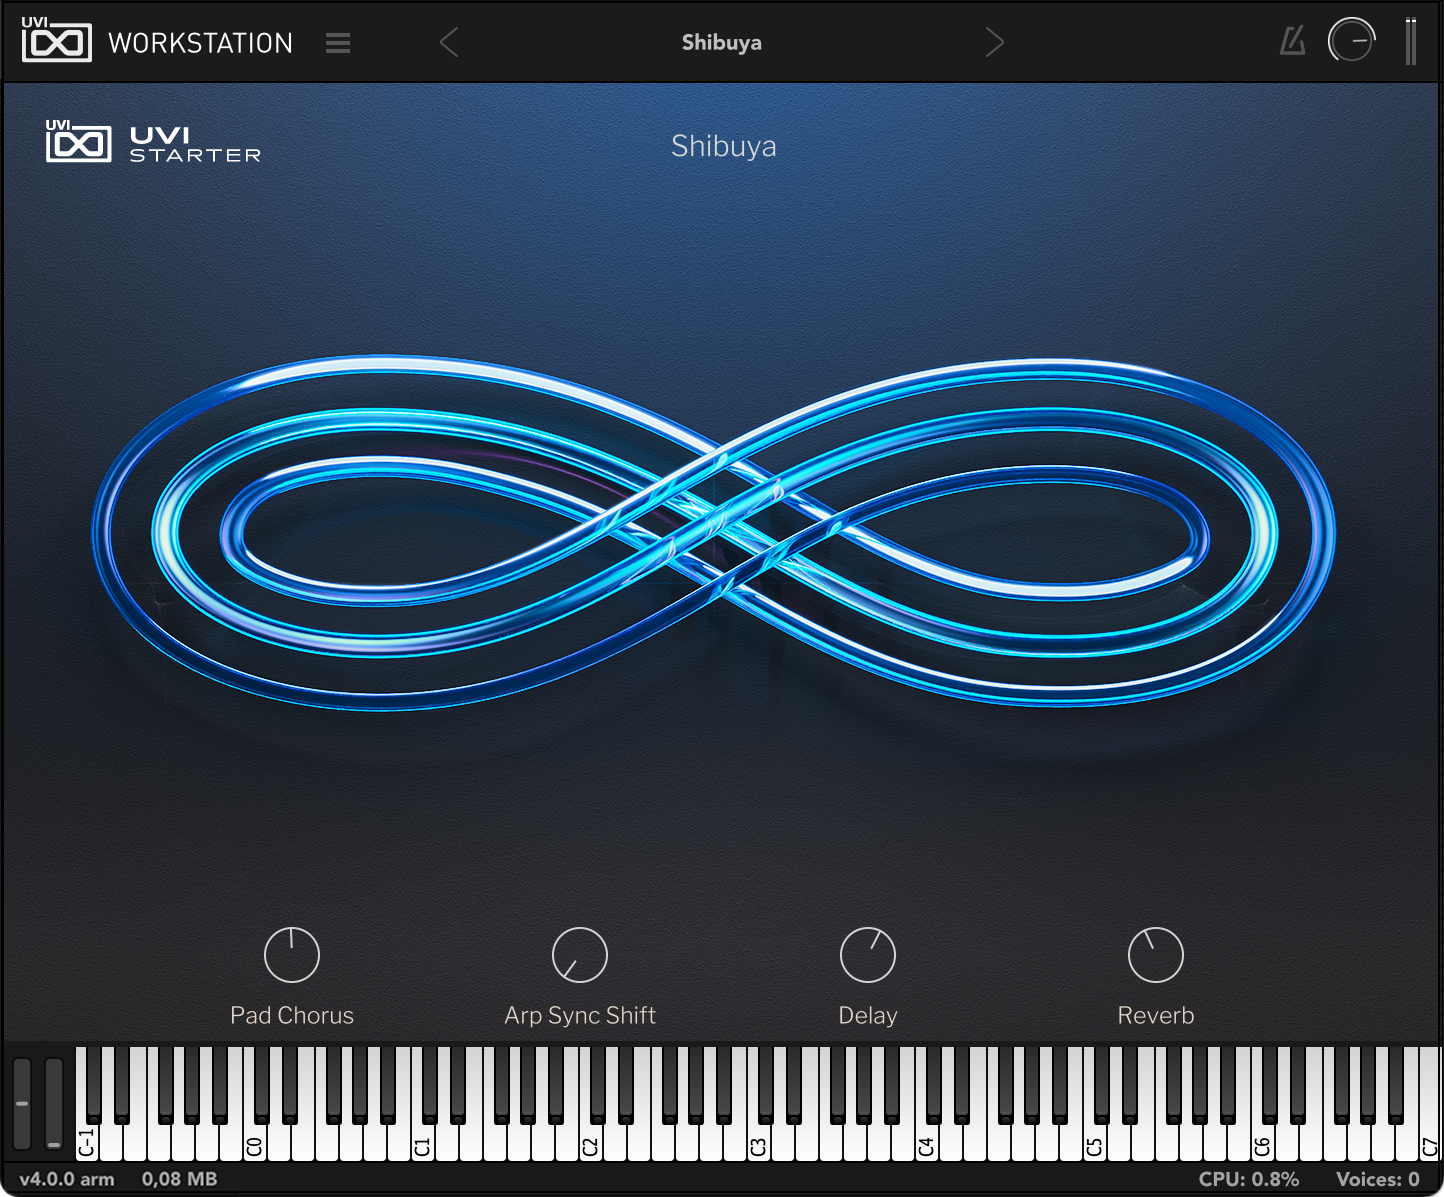Adjust the Pad Chorus knob
The width and height of the screenshot is (1444, 1197).
[291, 953]
